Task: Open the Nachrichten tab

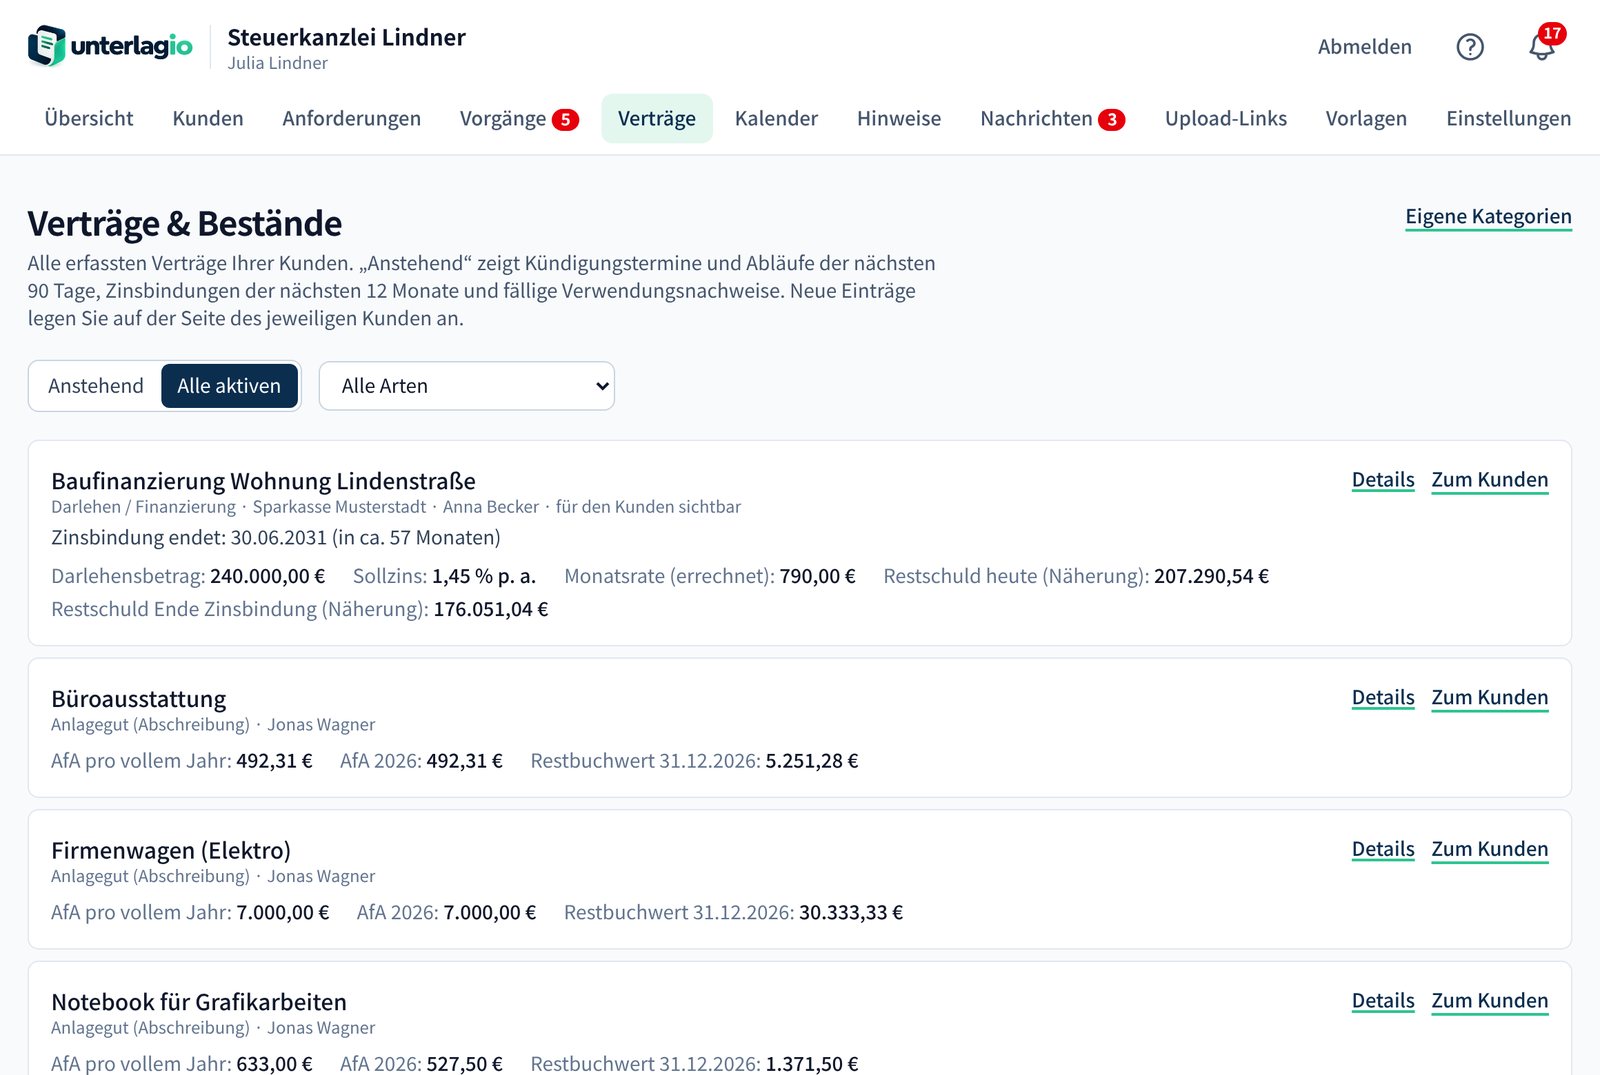Action: 1053,118
